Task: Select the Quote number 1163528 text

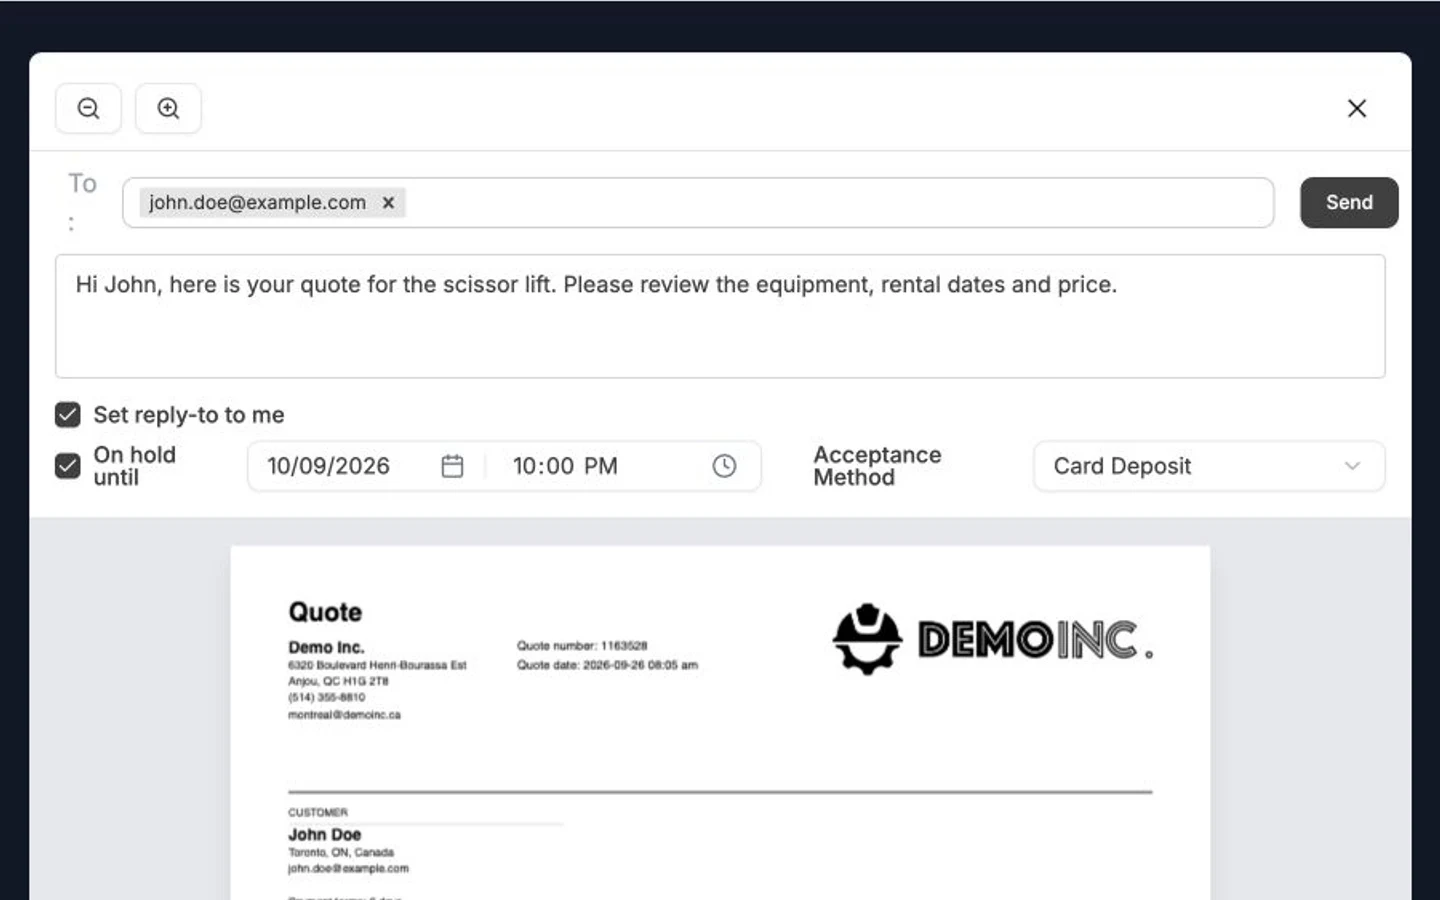Action: point(582,646)
